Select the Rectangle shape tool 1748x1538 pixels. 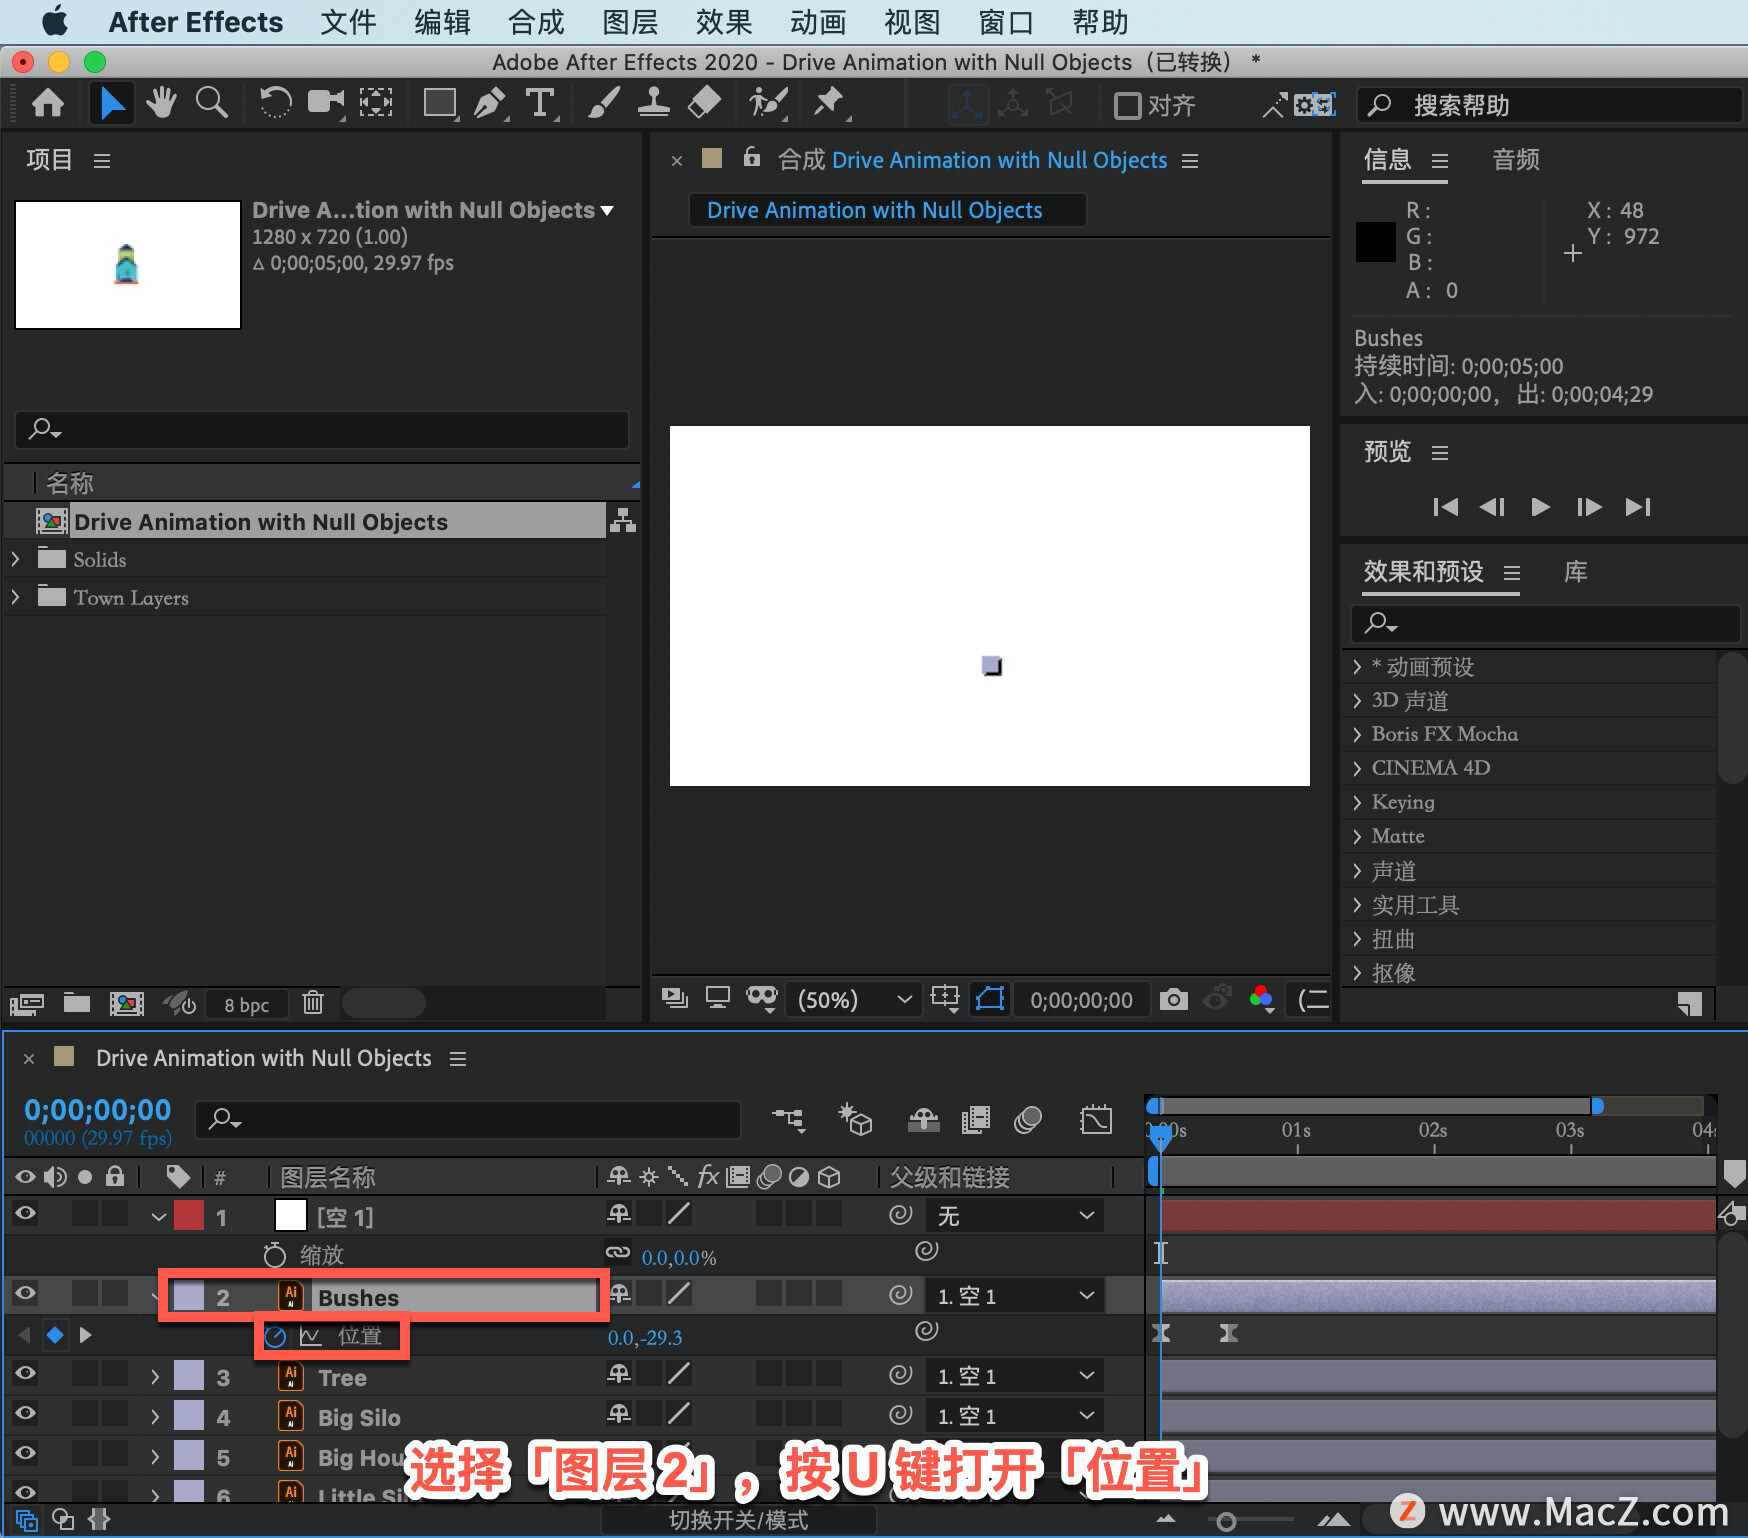point(440,104)
